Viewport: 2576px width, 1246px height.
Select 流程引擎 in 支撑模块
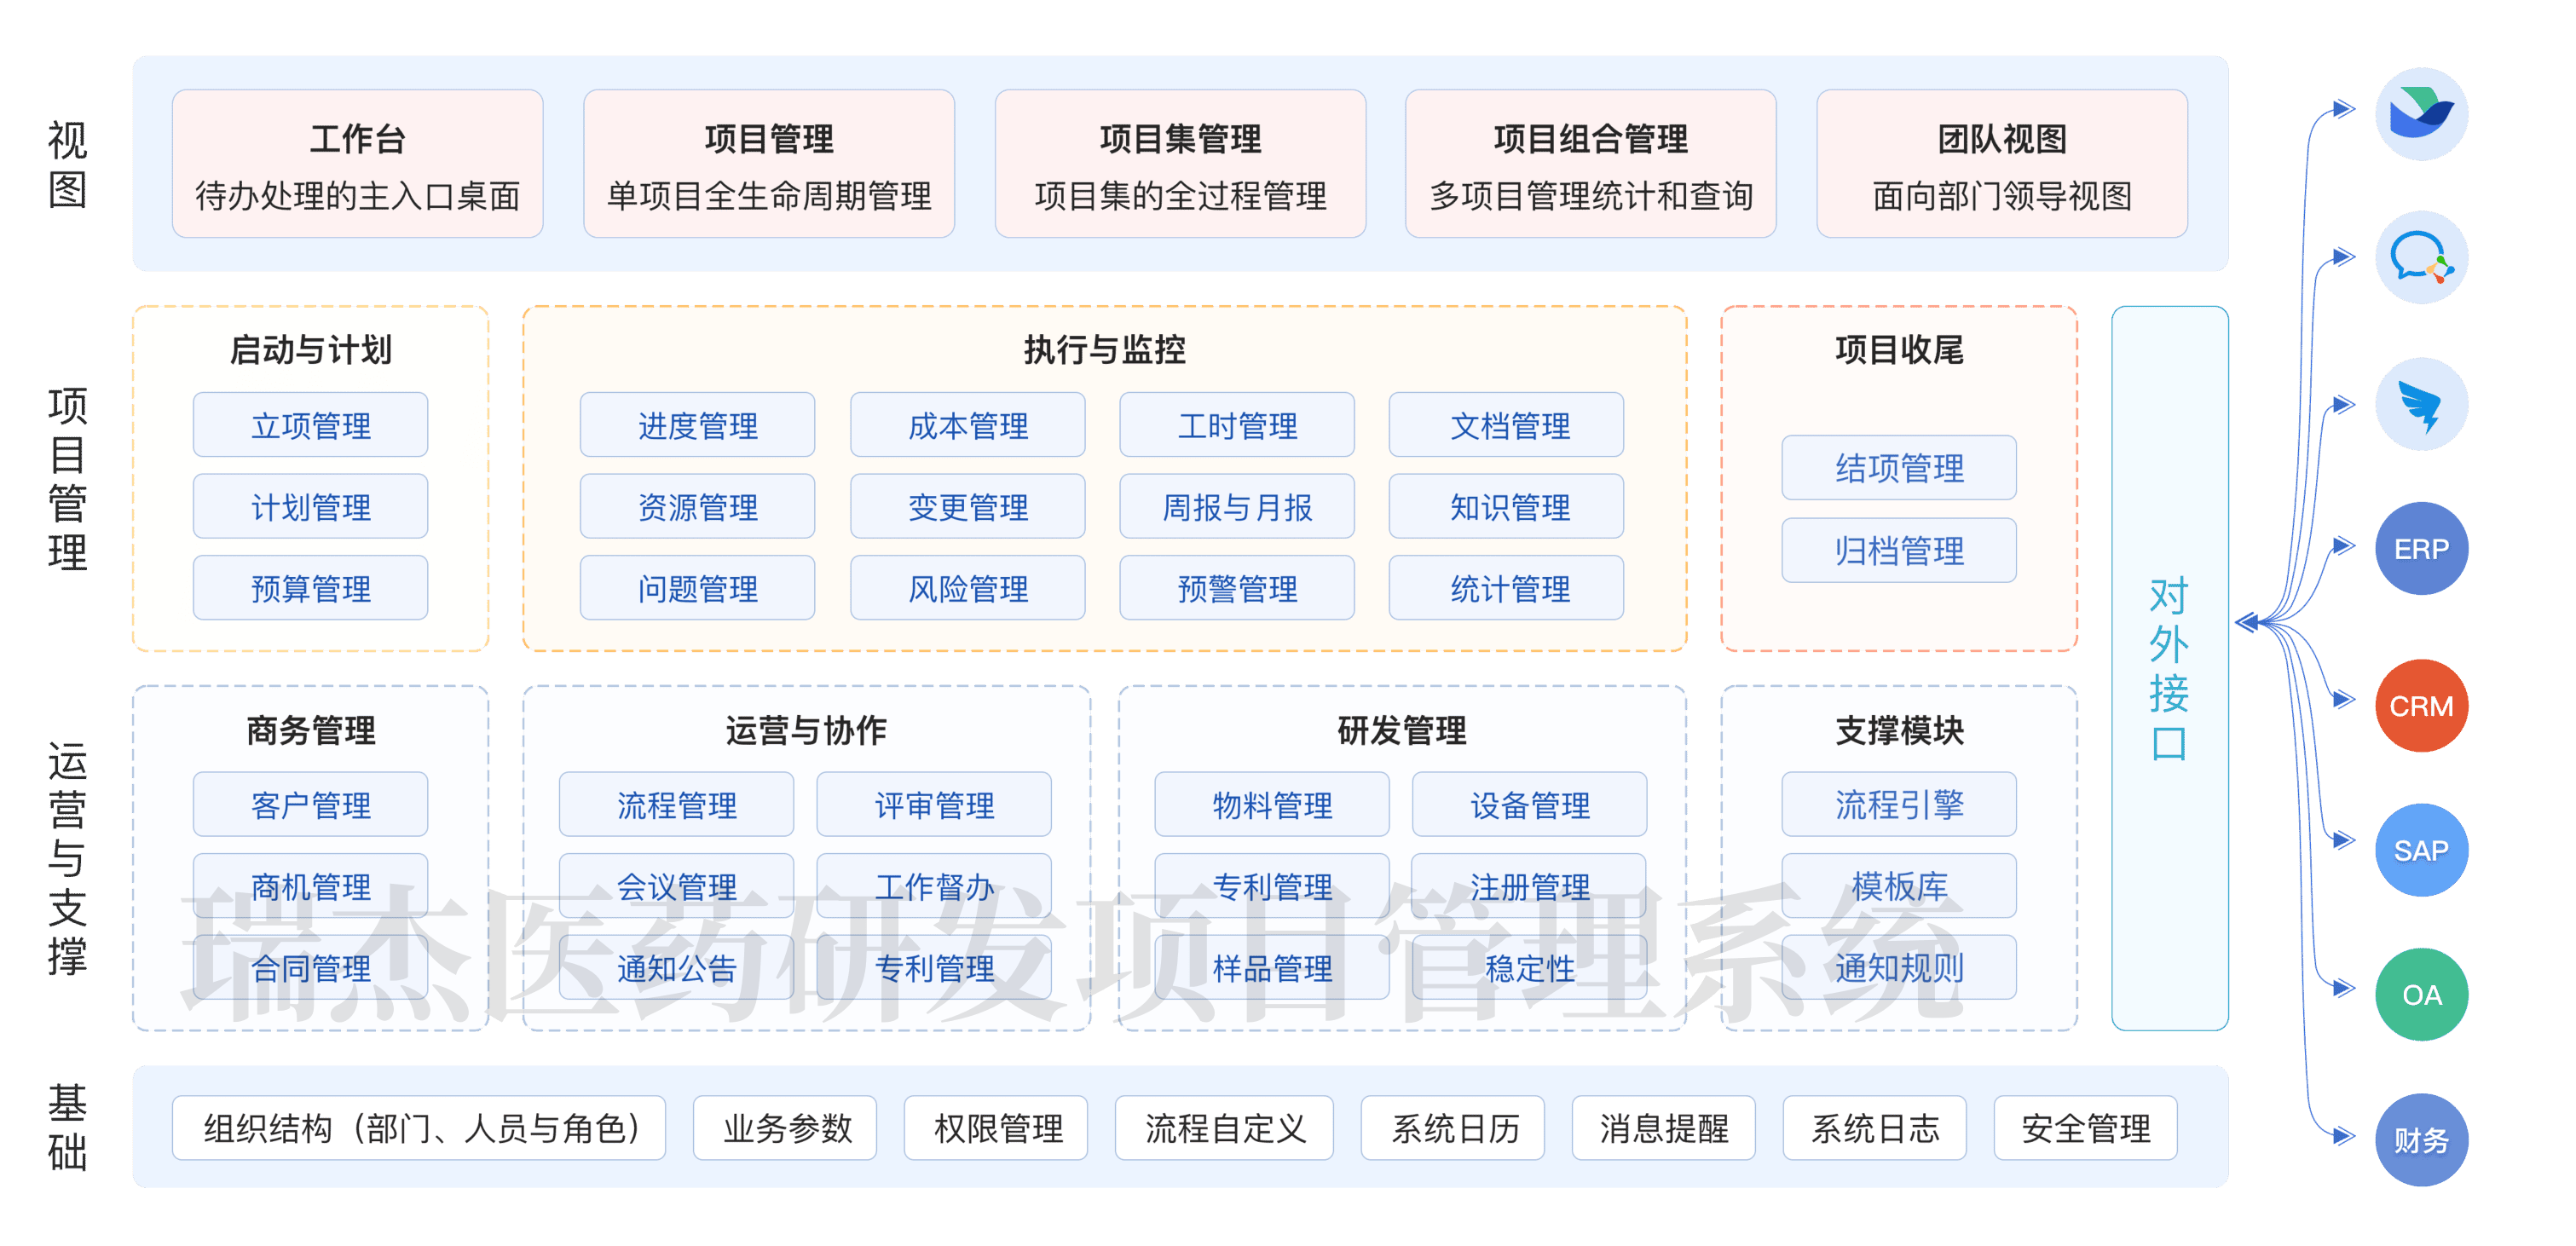[1899, 804]
